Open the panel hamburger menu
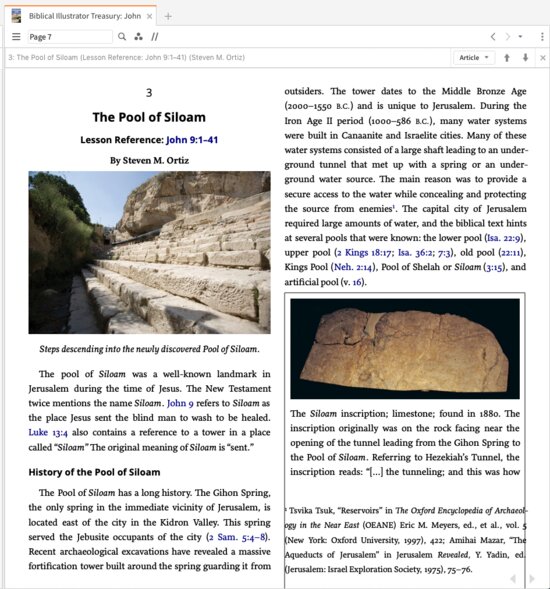Viewport: 550px width, 589px height. pyautogui.click(x=16, y=36)
